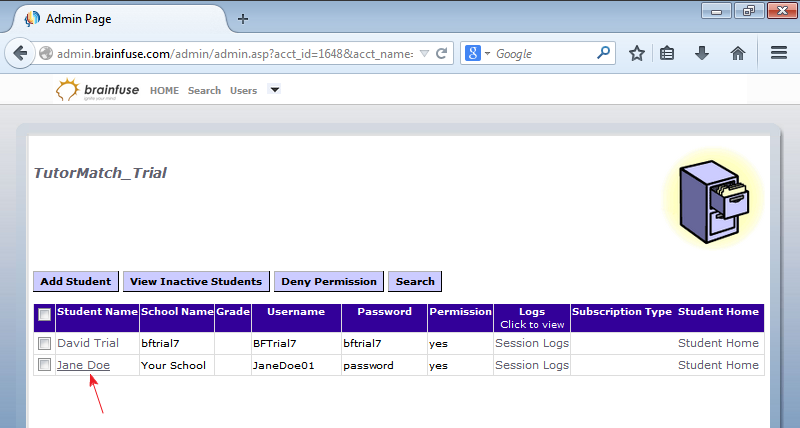Expand the dropdown arrow next to Users
The width and height of the screenshot is (800, 428).
click(274, 90)
